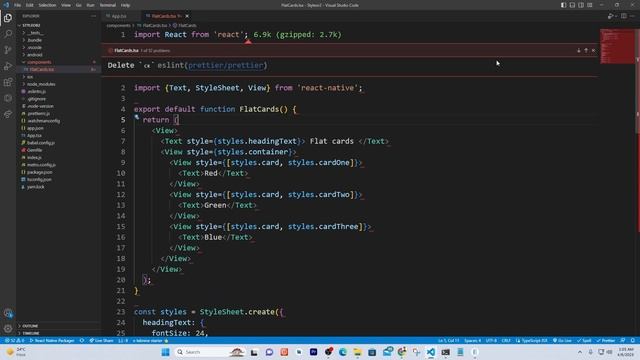Go to previous problem arrow in peek
Image resolution: width=640 pixels, height=360 pixels.
586,51
